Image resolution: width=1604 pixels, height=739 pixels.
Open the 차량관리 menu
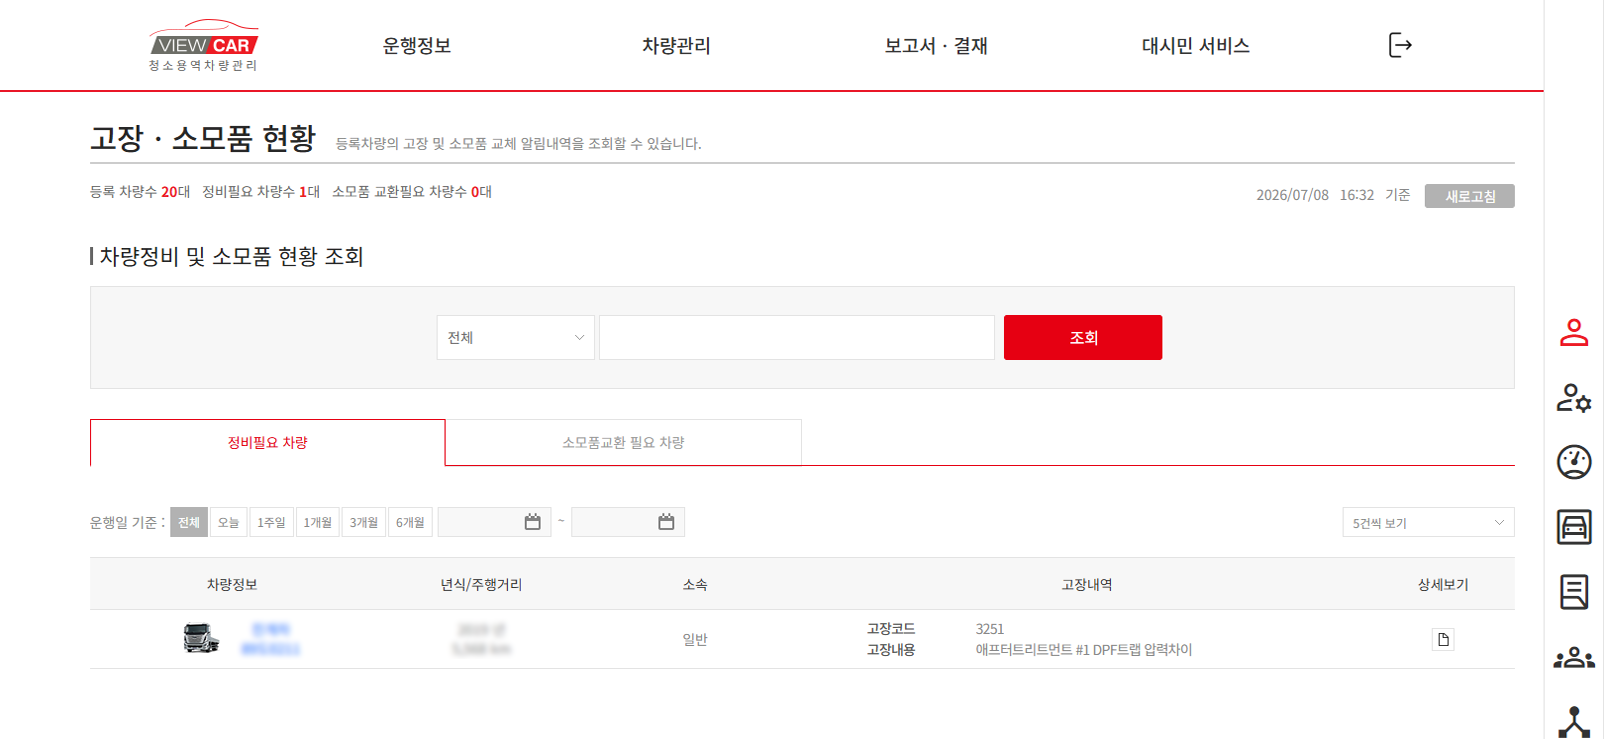click(x=676, y=45)
